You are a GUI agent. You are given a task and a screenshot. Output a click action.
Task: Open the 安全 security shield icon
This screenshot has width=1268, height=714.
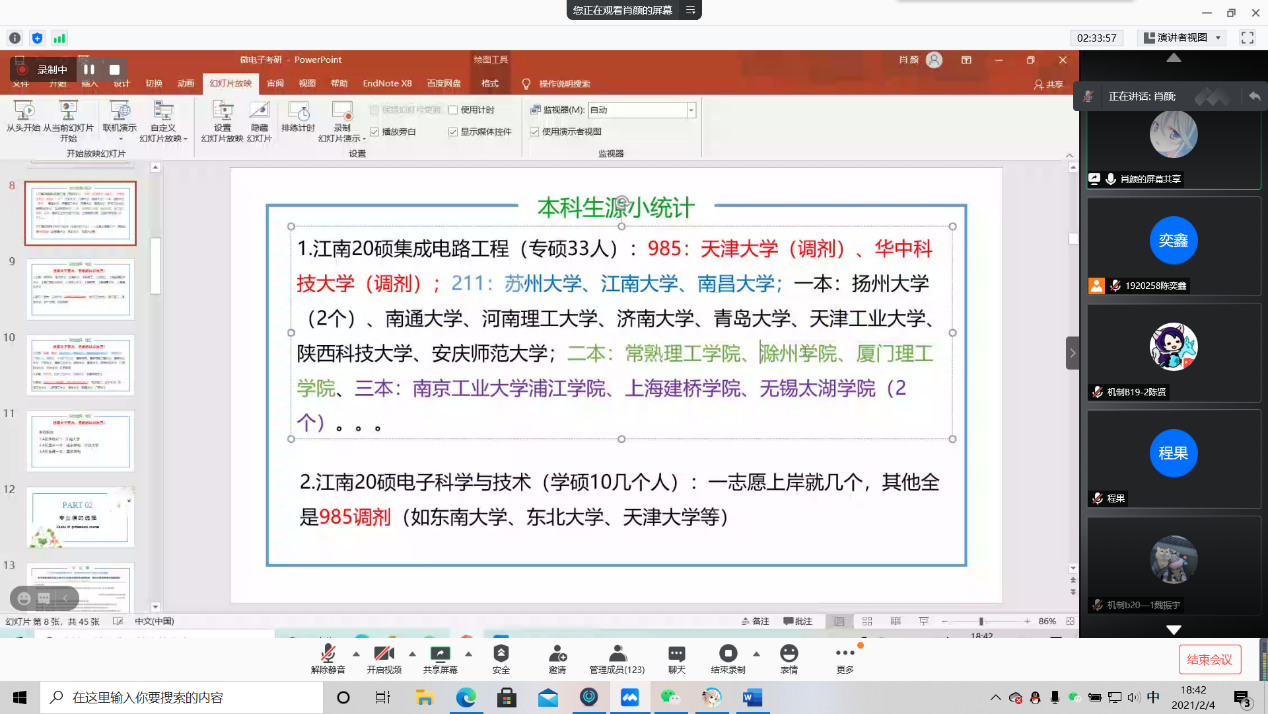[501, 654]
